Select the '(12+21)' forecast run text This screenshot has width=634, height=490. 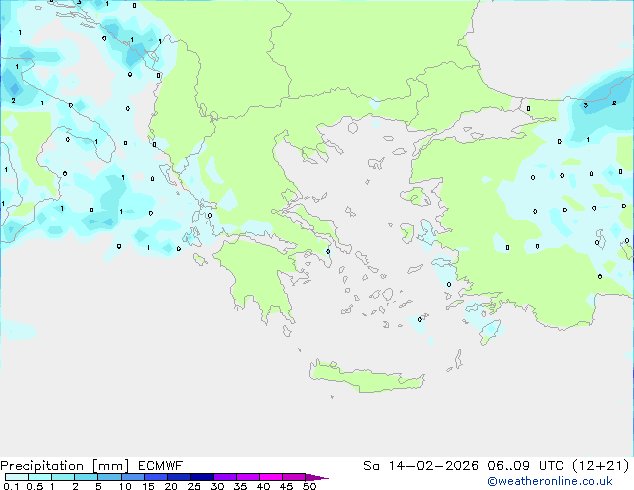(601, 466)
